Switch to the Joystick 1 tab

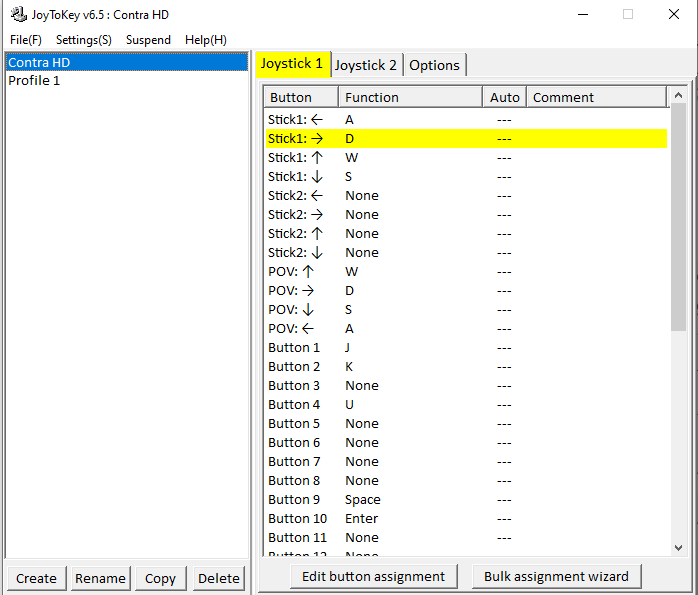(x=292, y=64)
